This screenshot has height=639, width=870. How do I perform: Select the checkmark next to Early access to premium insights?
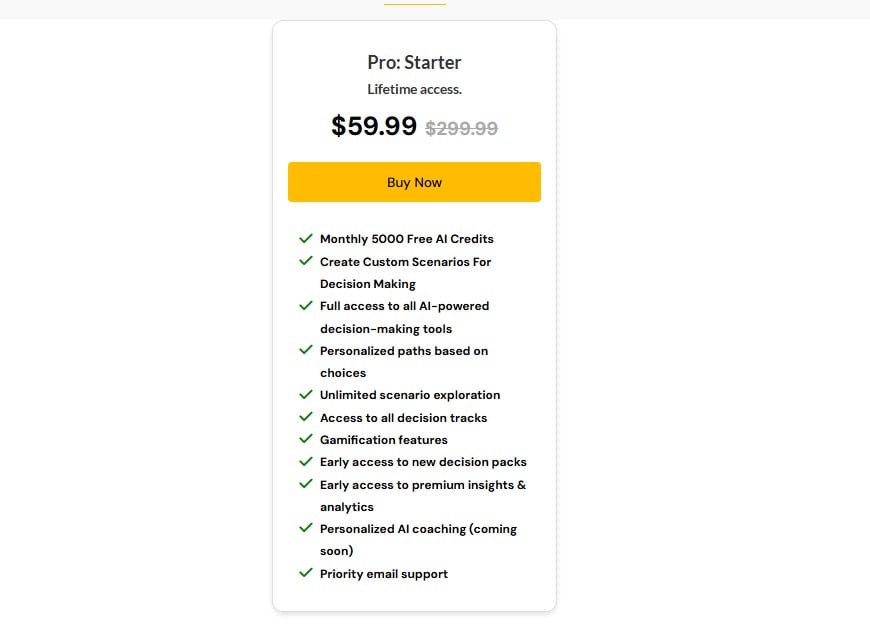coord(306,484)
